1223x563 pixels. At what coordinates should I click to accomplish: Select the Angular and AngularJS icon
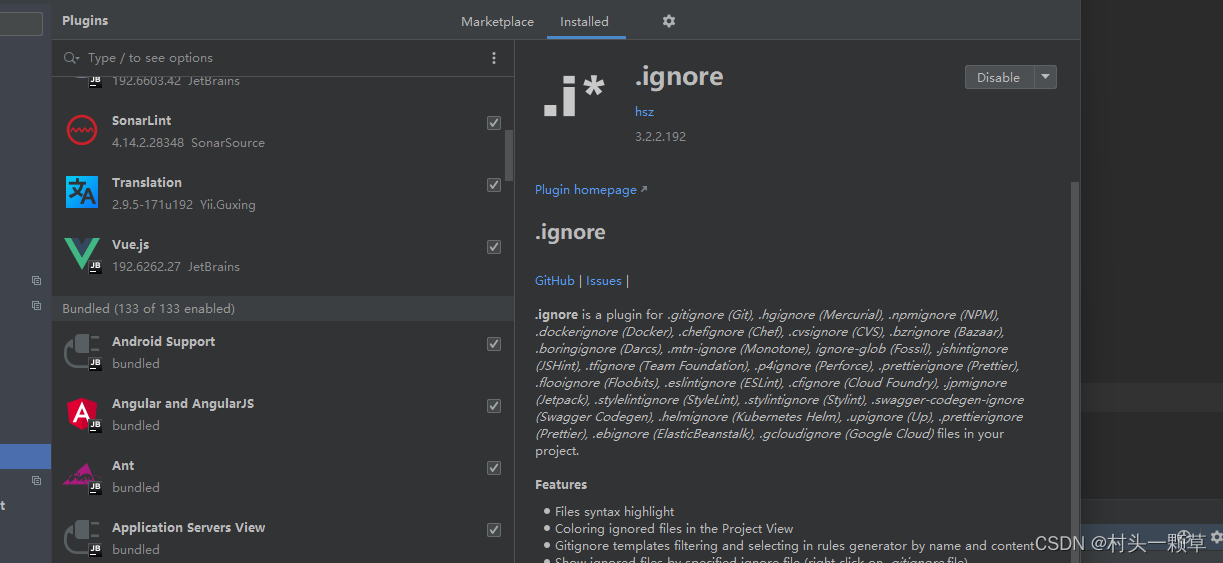point(82,414)
